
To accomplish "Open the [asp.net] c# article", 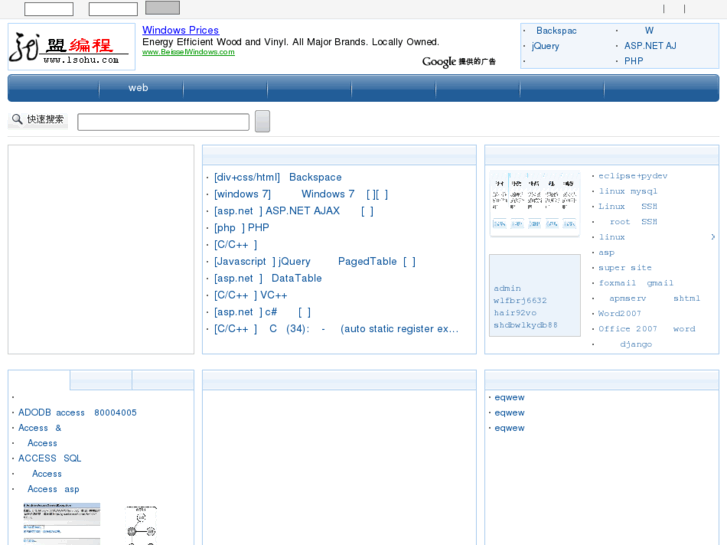I will coord(262,312).
